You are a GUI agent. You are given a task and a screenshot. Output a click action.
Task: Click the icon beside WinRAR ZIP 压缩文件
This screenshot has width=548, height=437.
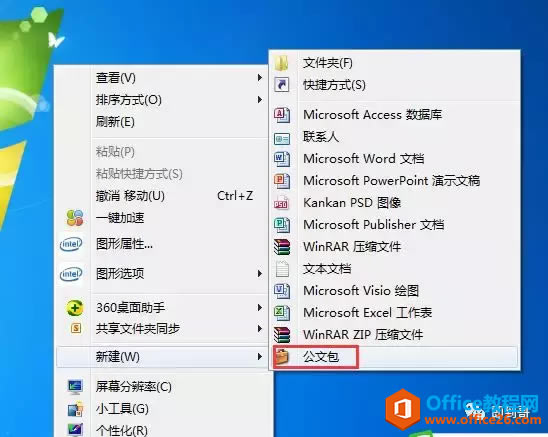pyautogui.click(x=282, y=335)
